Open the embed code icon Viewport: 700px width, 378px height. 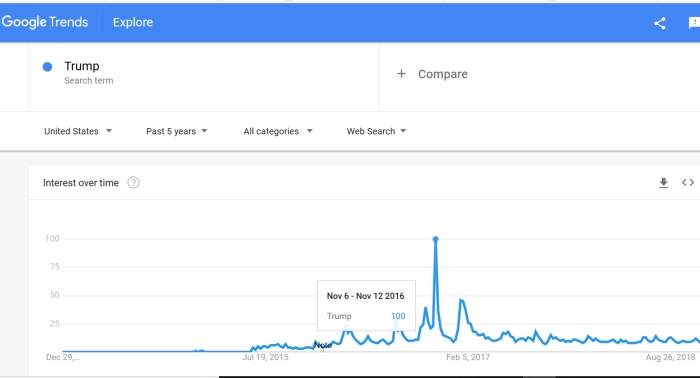[688, 182]
